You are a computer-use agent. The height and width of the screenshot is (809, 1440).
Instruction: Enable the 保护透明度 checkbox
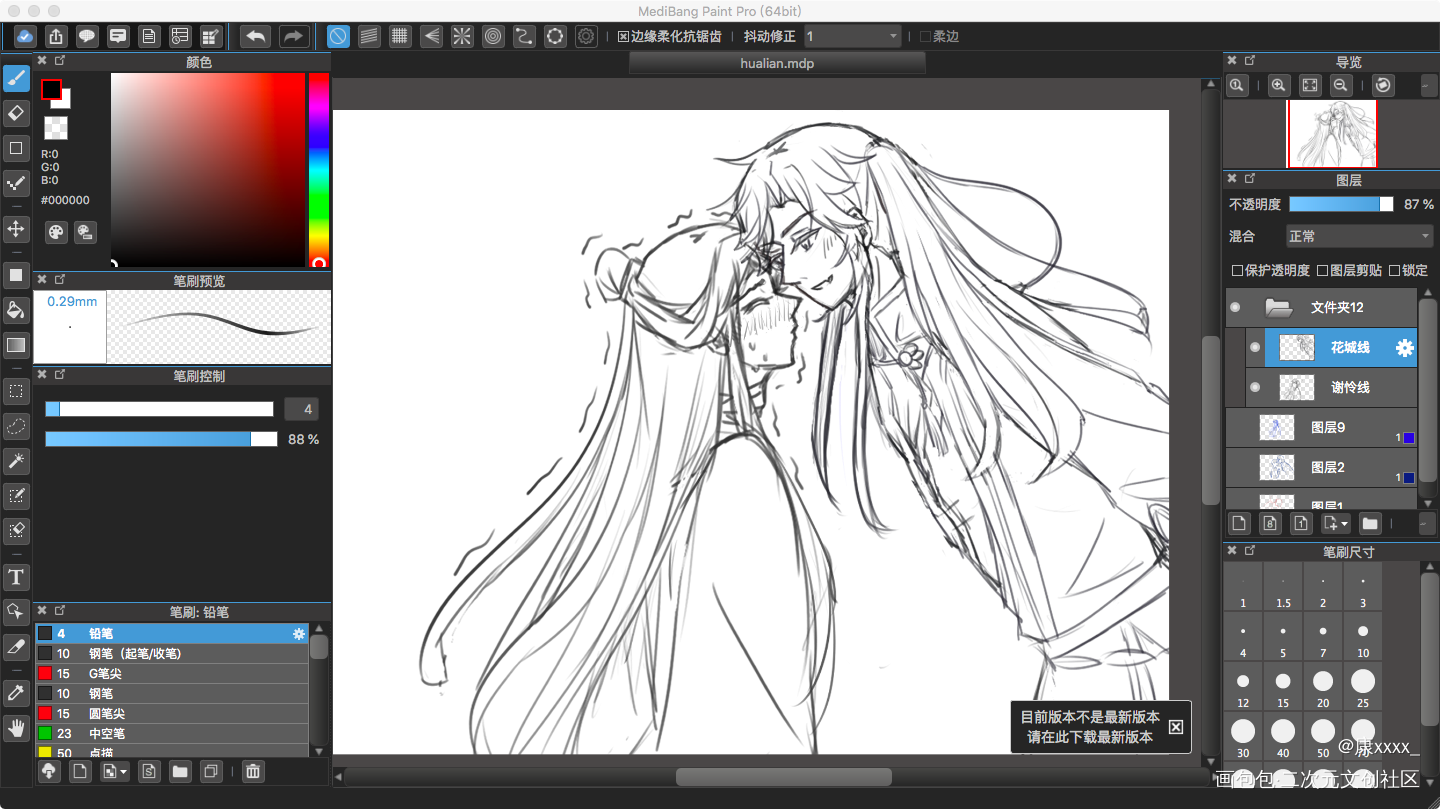coord(1238,271)
